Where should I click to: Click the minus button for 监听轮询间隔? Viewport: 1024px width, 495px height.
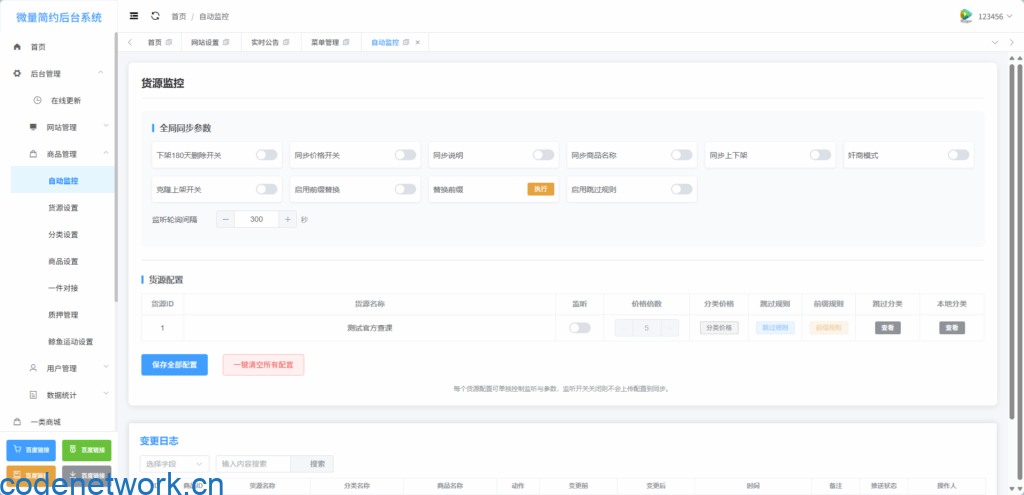pyautogui.click(x=226, y=219)
